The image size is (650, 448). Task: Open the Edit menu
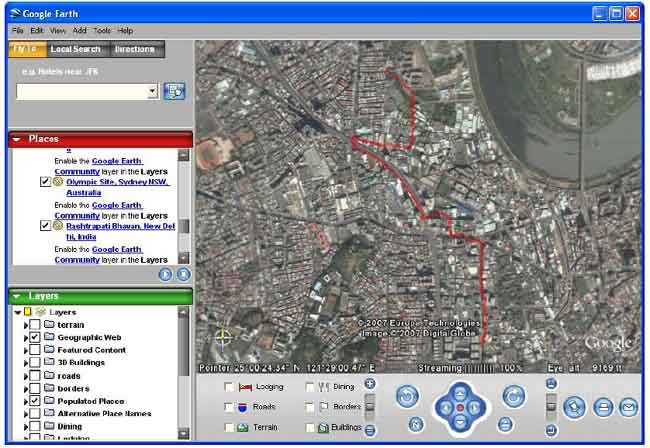click(x=36, y=31)
